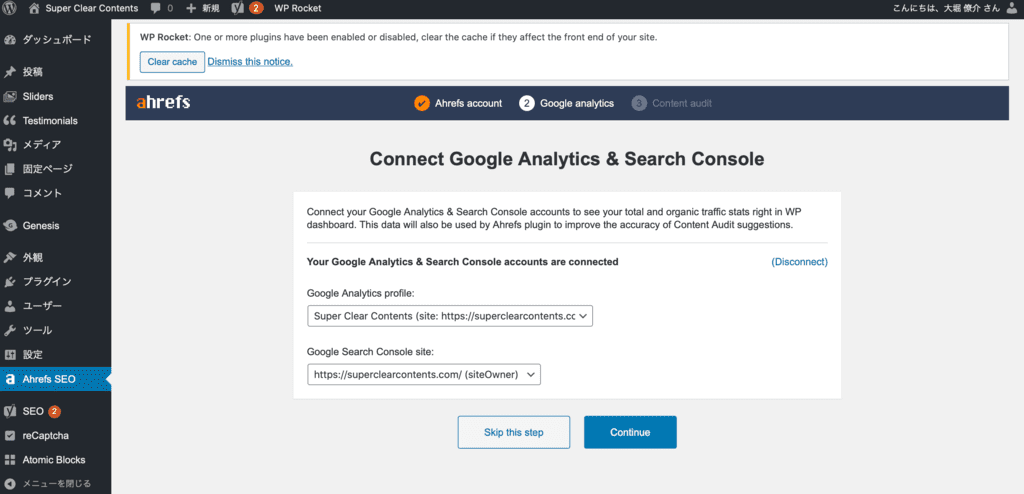Select the Atomic Blocks sidebar item
This screenshot has width=1024, height=494.
tap(53, 460)
